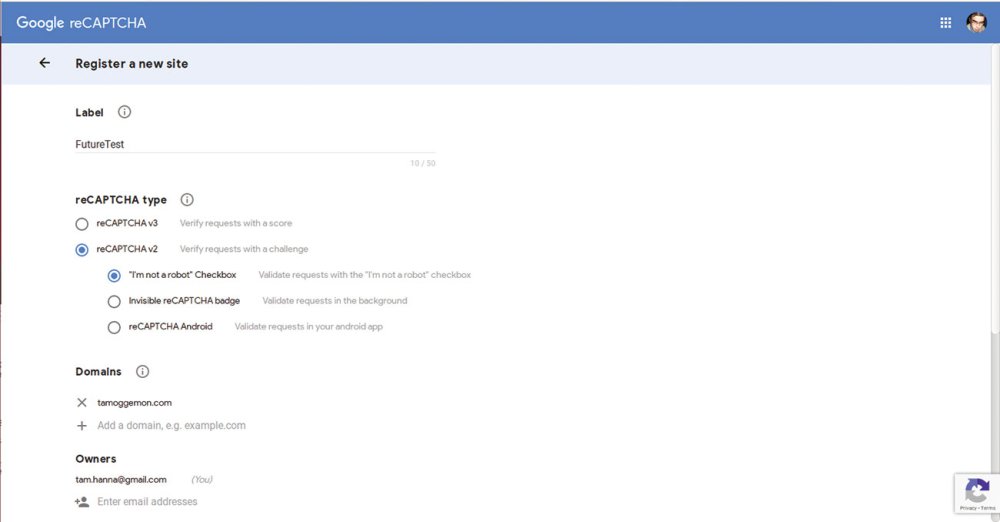Click the Label field containing FutureTest
This screenshot has height=522, width=1000.
(255, 144)
